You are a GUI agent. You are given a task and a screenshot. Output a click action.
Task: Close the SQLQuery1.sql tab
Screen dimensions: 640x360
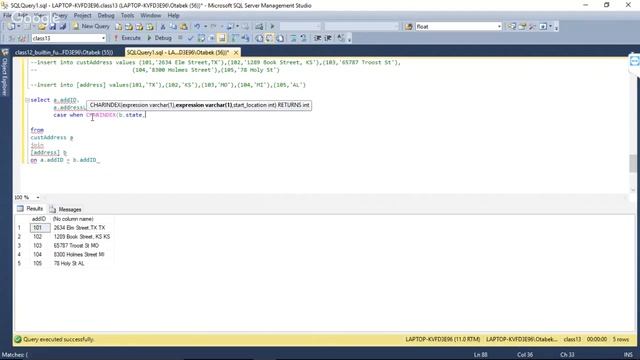pyautogui.click(x=236, y=53)
